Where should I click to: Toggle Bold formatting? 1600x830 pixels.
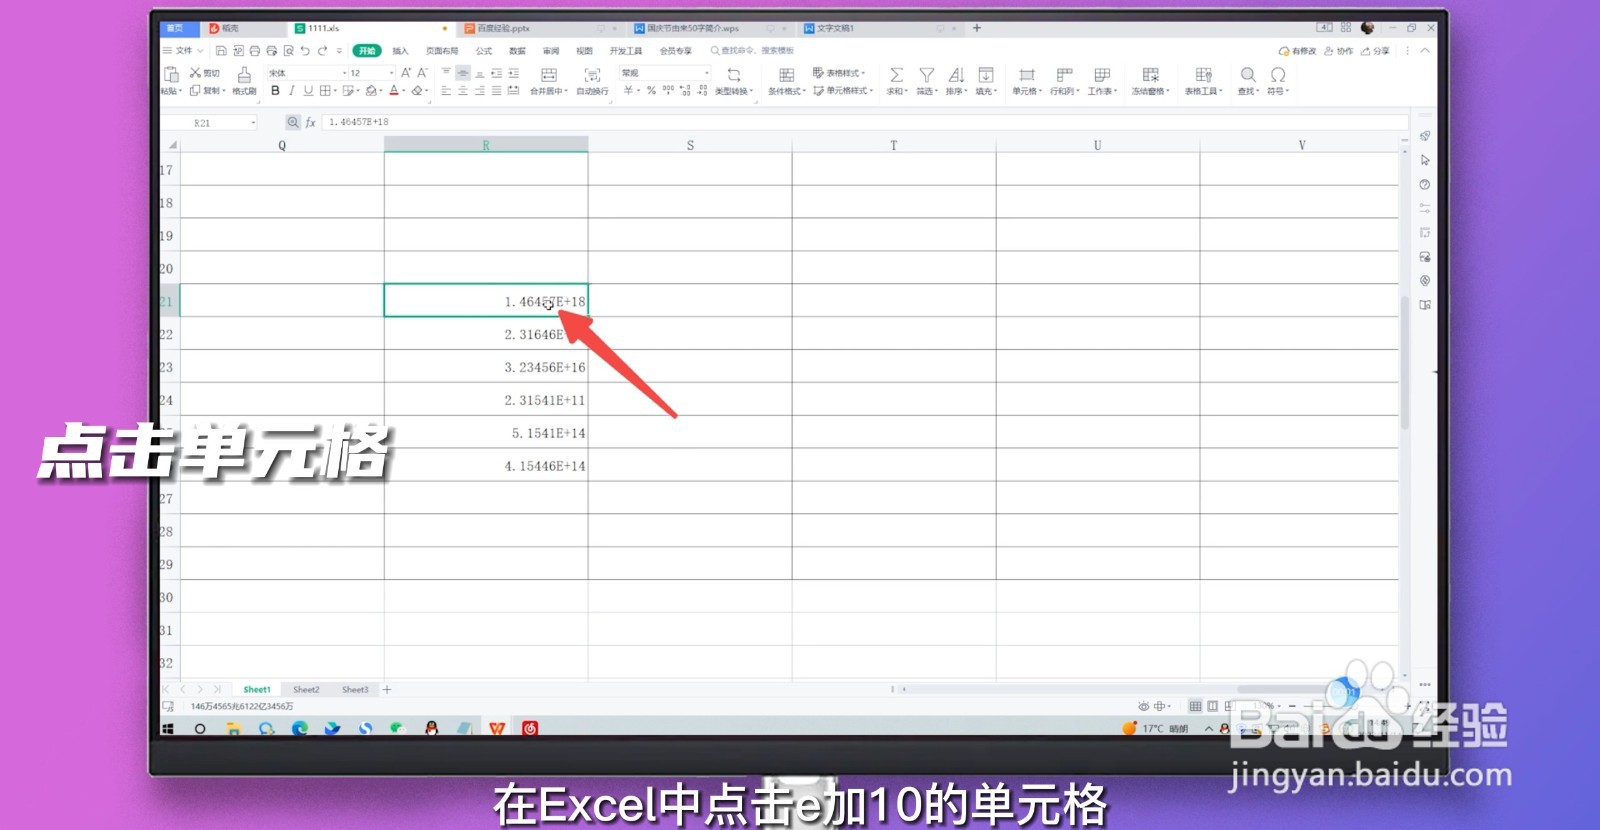[275, 90]
